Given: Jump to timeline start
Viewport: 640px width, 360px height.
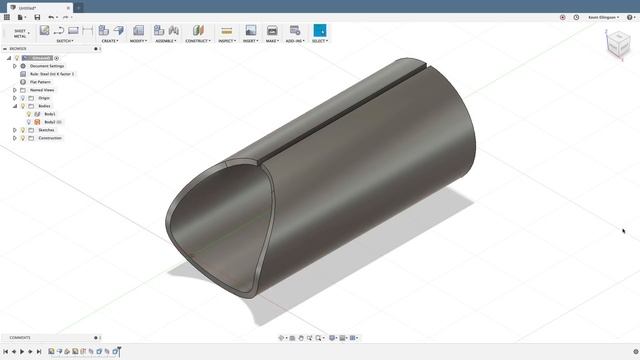Looking at the screenshot, I should click(5, 351).
